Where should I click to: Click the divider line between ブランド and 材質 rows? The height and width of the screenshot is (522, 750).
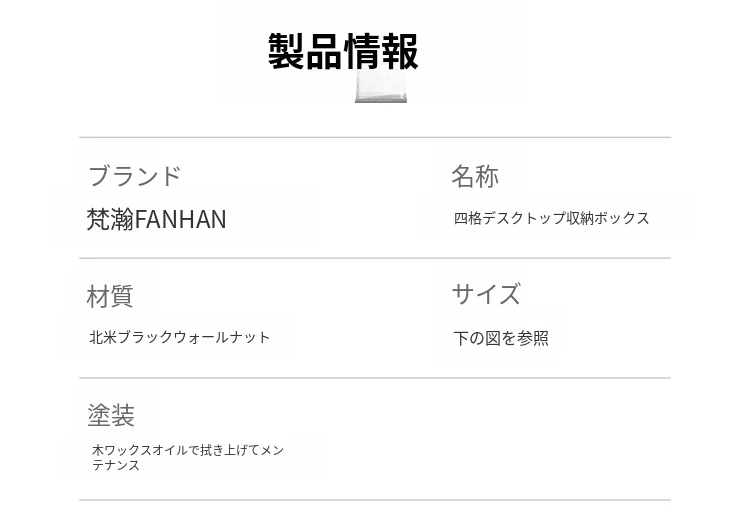375,258
